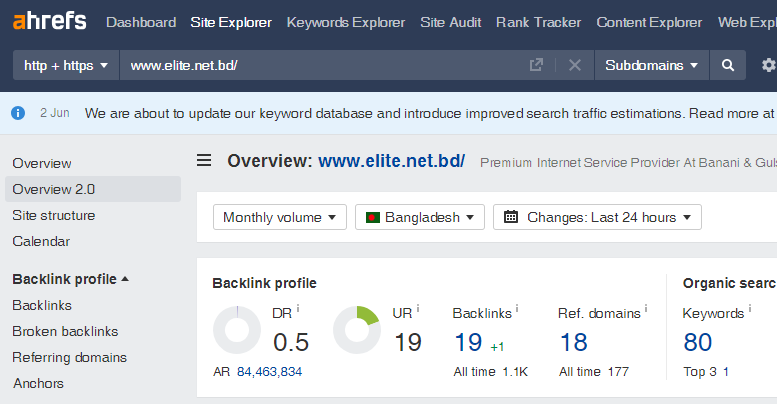
Task: Click the All time 1.1K backlinks text
Action: point(491,371)
